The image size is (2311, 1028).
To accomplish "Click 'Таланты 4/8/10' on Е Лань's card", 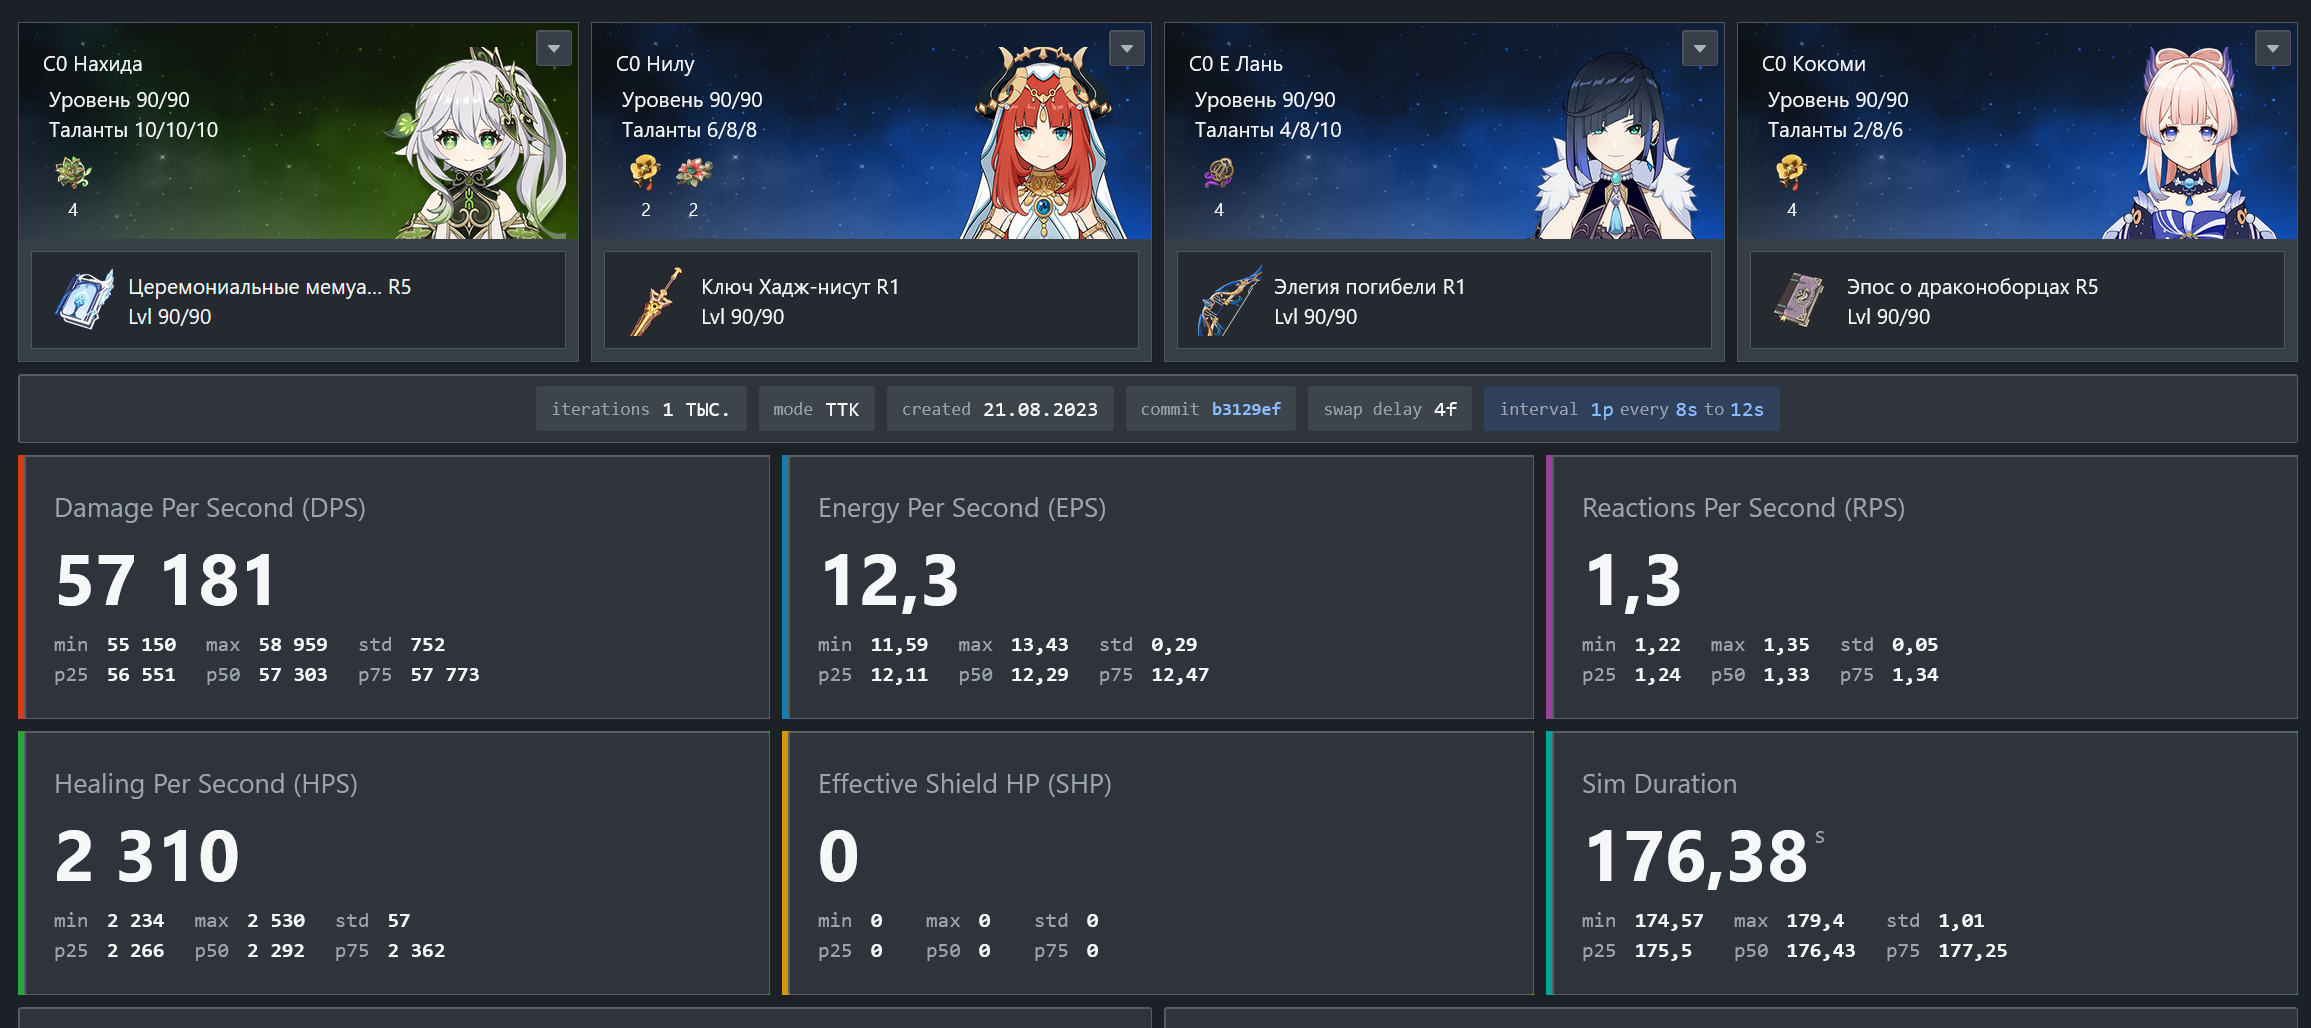I will coord(1268,130).
